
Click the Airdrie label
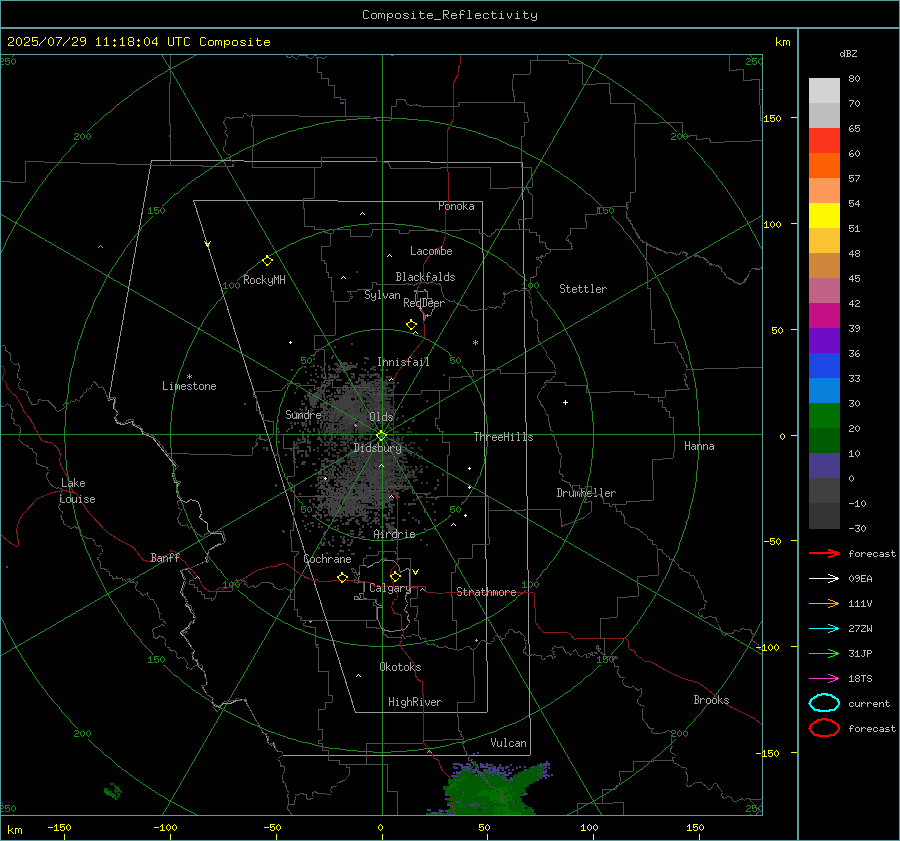pos(394,534)
